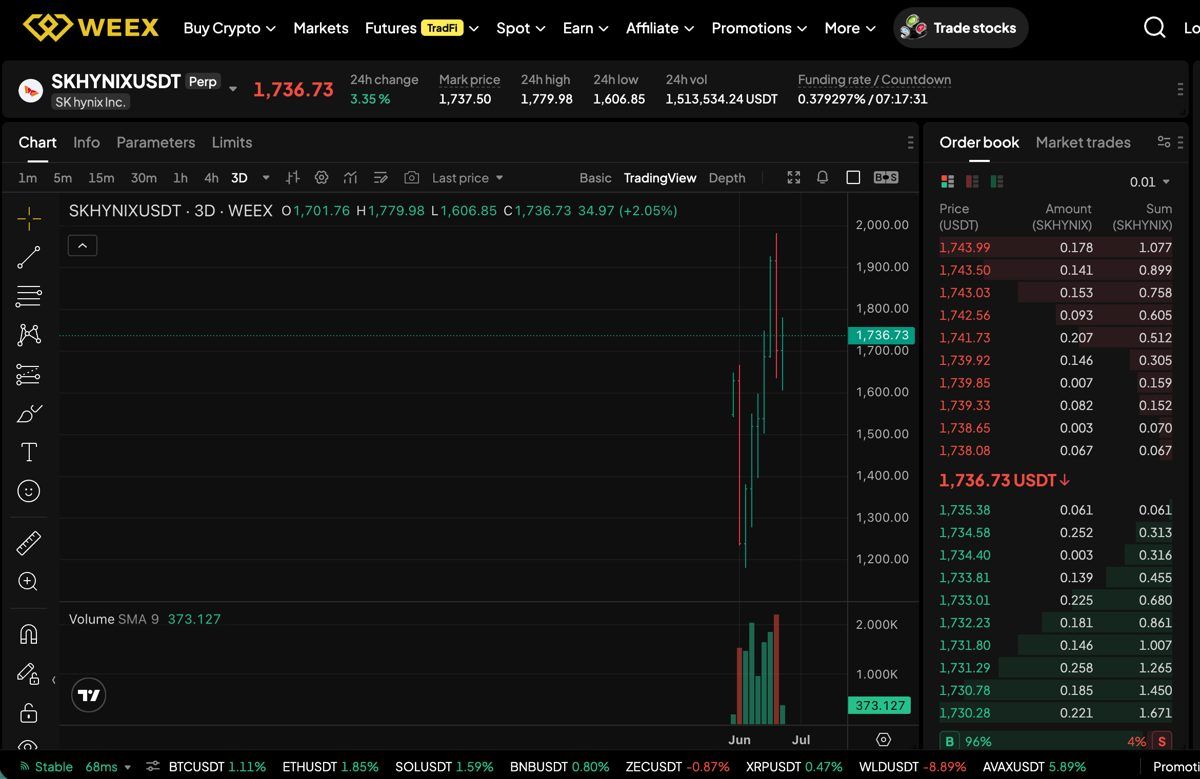Show asks-only order book view
This screenshot has height=779, width=1200.
pyautogui.click(x=972, y=182)
